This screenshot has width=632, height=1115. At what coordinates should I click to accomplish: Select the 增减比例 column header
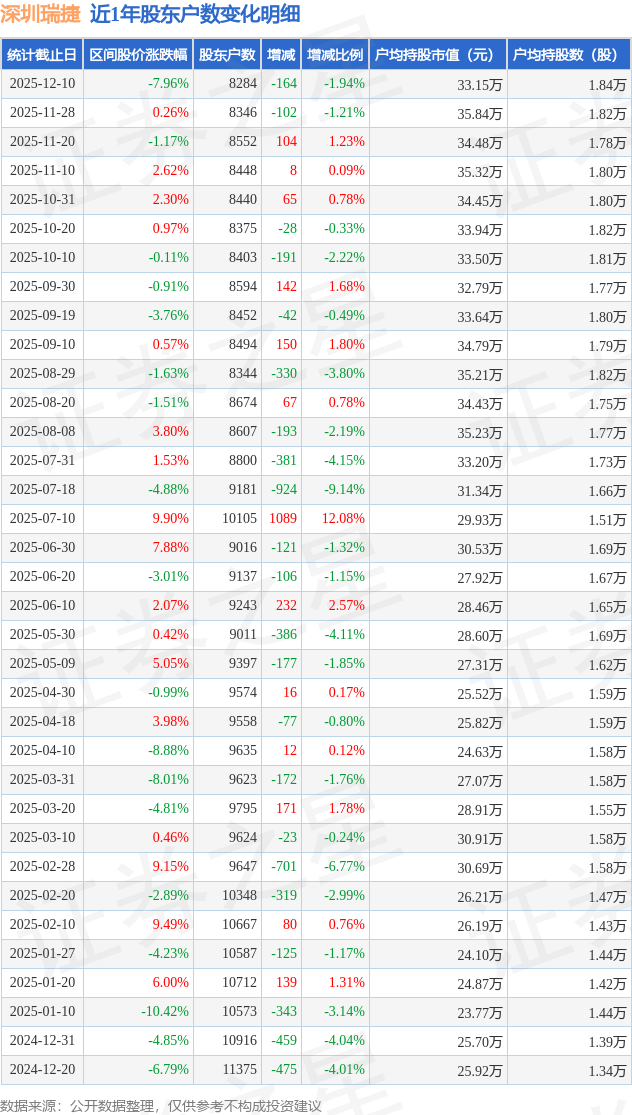tap(335, 55)
